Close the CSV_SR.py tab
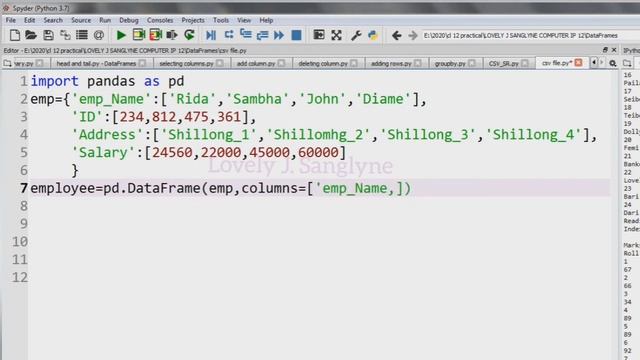This screenshot has height=360, width=640. [525, 63]
